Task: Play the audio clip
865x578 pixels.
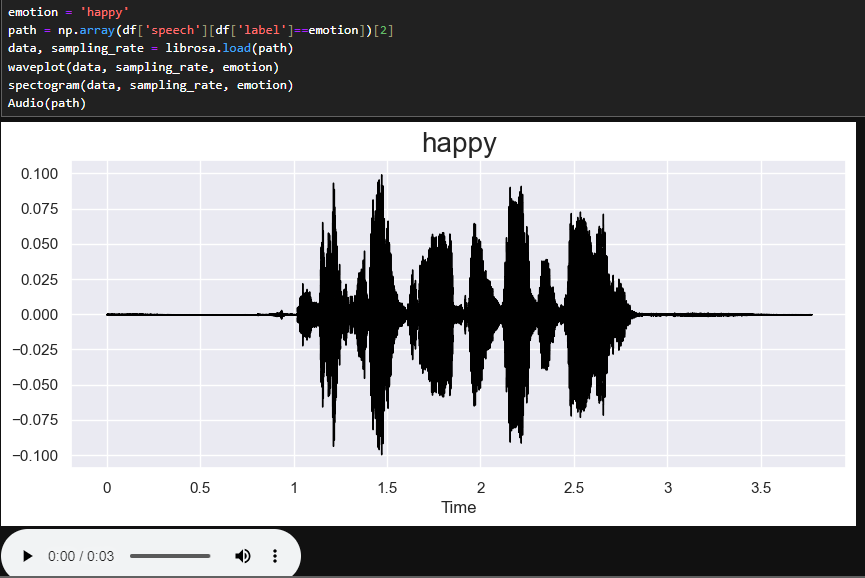Action: click(x=28, y=556)
